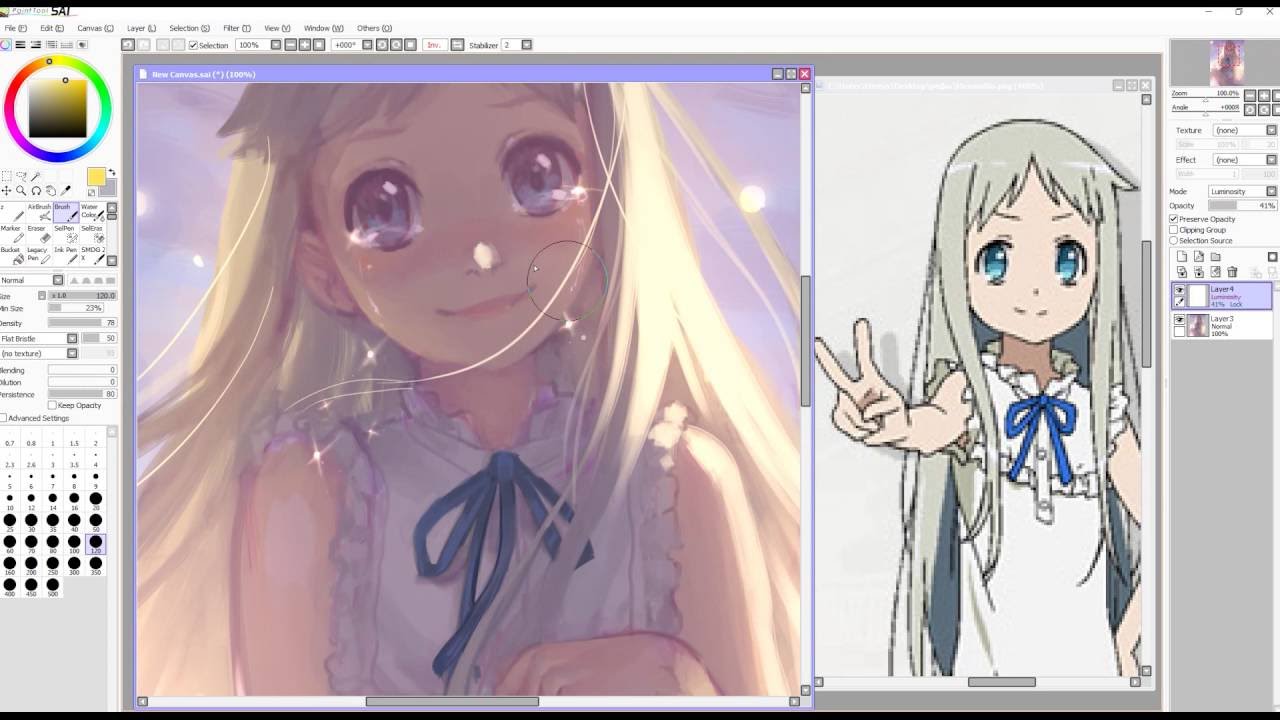The width and height of the screenshot is (1280, 720).
Task: Select the zoom magnifier tool
Action: click(21, 190)
